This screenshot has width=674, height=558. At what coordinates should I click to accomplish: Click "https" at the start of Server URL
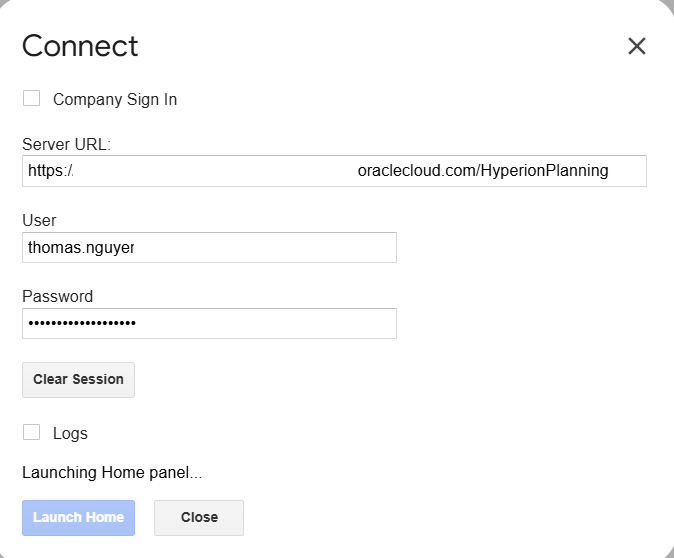coord(46,171)
